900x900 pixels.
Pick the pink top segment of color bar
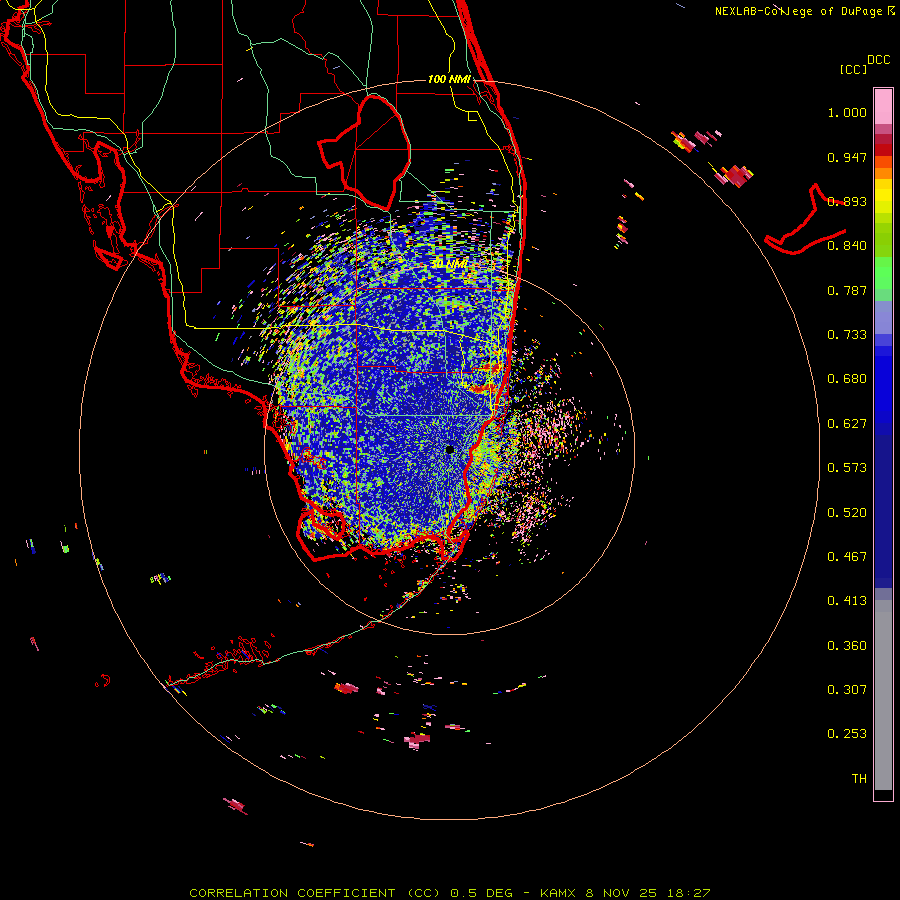[x=883, y=106]
